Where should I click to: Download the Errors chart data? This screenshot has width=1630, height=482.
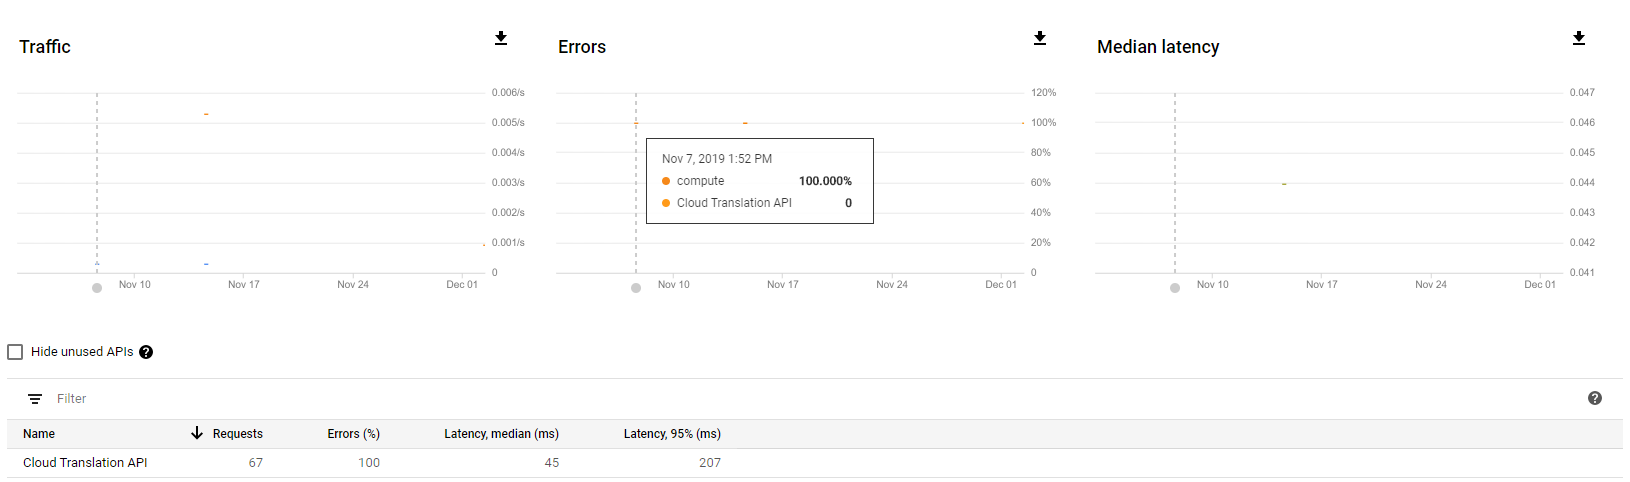click(1040, 38)
